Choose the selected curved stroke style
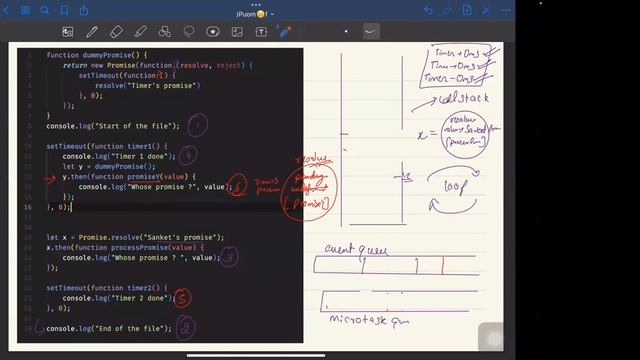This screenshot has width=640, height=360. pyautogui.click(x=371, y=31)
